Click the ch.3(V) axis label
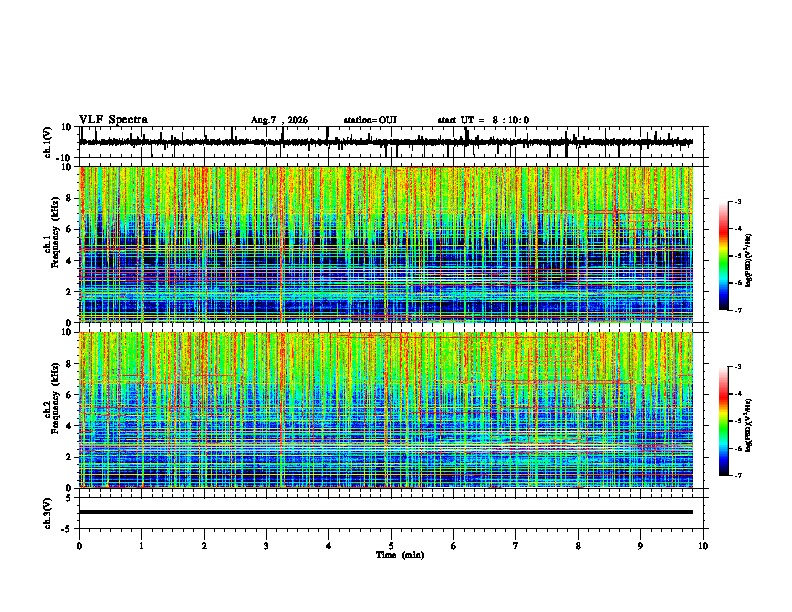 pos(48,513)
